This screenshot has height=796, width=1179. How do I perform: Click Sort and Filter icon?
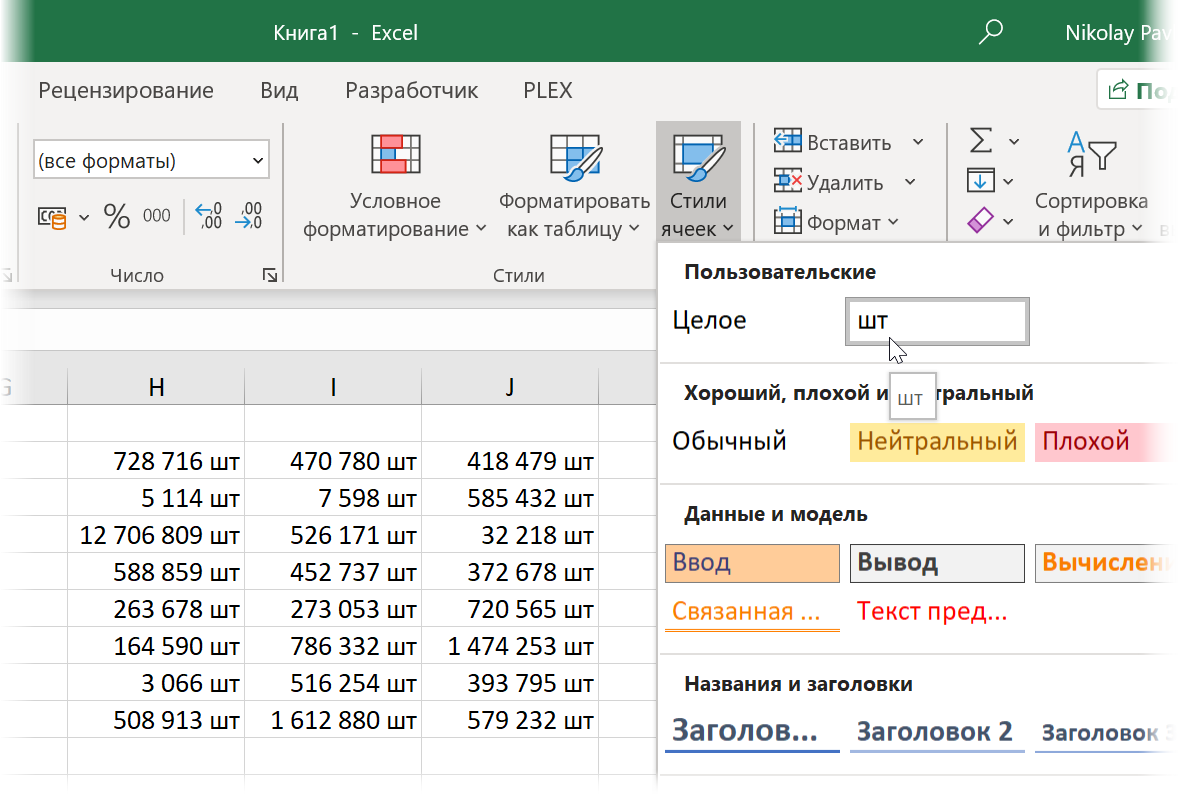coord(1091,154)
